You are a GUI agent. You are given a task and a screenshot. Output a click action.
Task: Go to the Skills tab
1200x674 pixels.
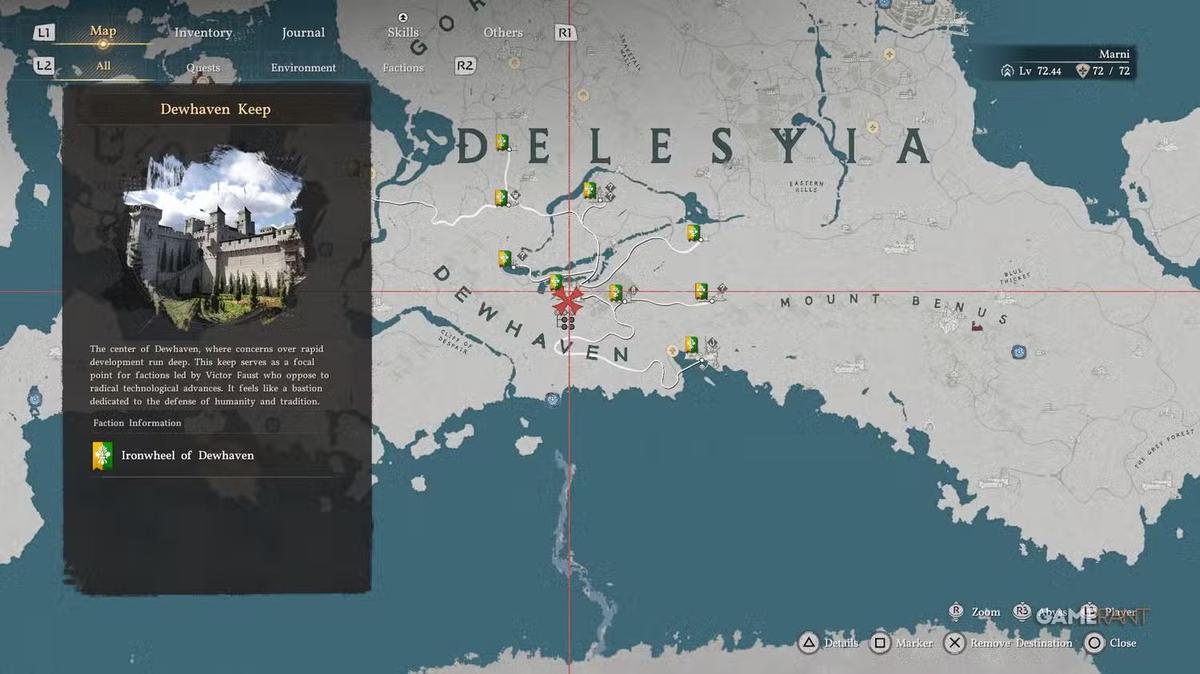point(403,33)
